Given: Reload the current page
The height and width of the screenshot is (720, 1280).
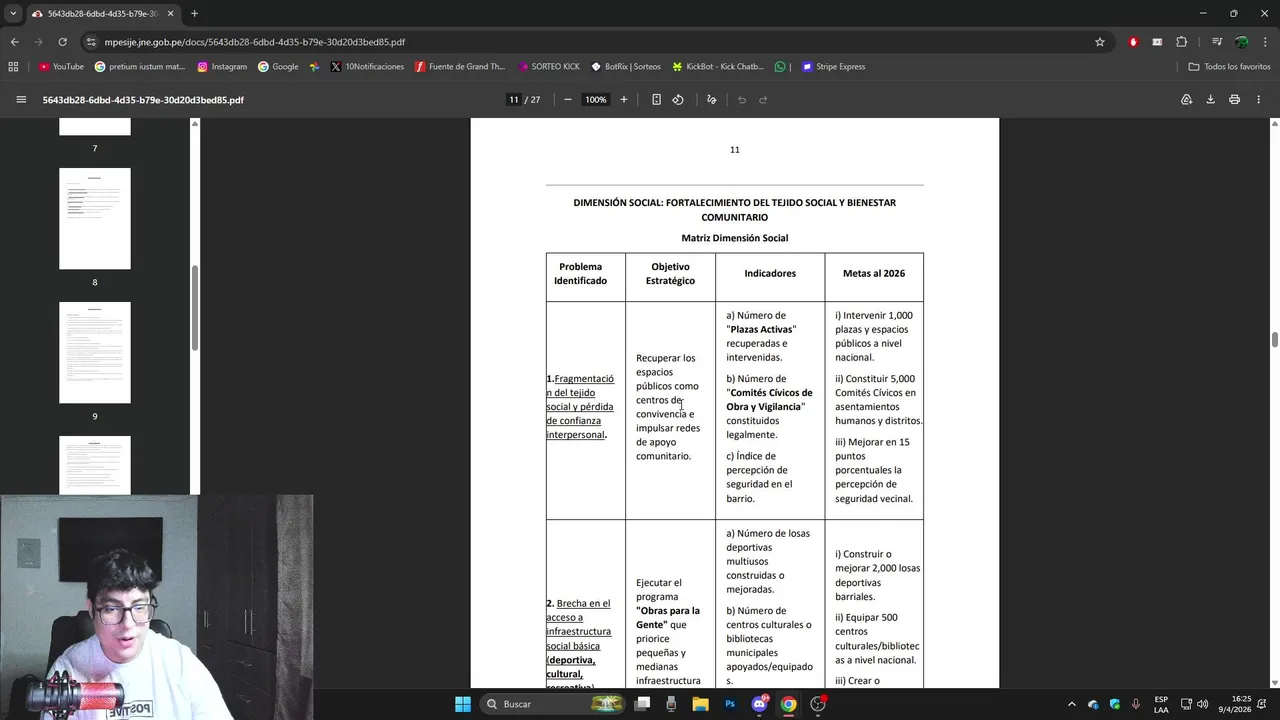Looking at the screenshot, I should [62, 42].
